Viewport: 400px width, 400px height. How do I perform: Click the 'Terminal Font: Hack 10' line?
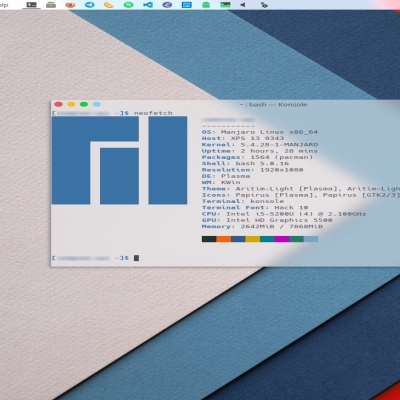tap(255, 208)
